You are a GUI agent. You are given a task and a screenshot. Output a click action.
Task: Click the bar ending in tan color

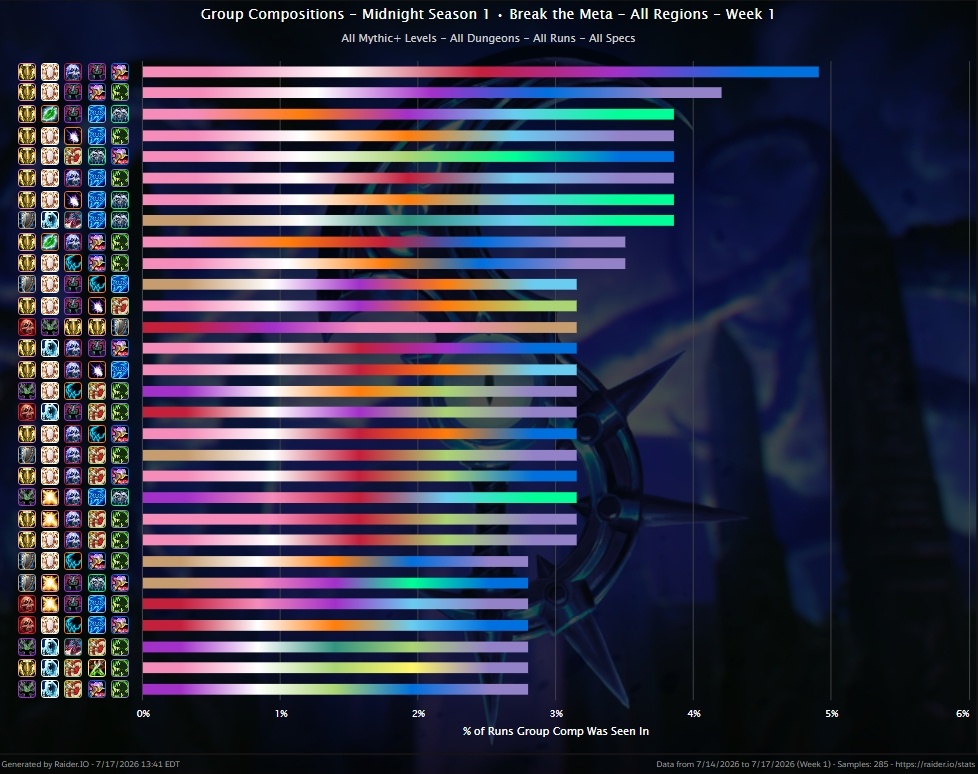[359, 327]
